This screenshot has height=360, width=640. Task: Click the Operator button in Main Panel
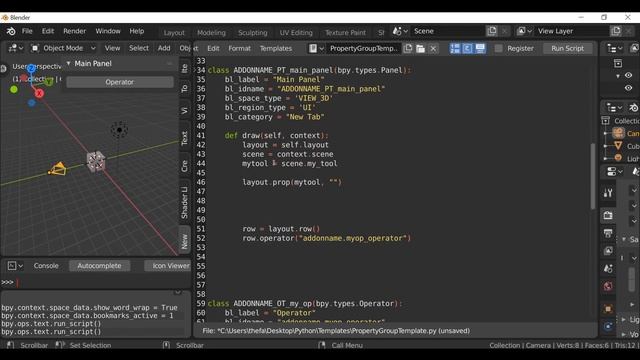point(120,82)
